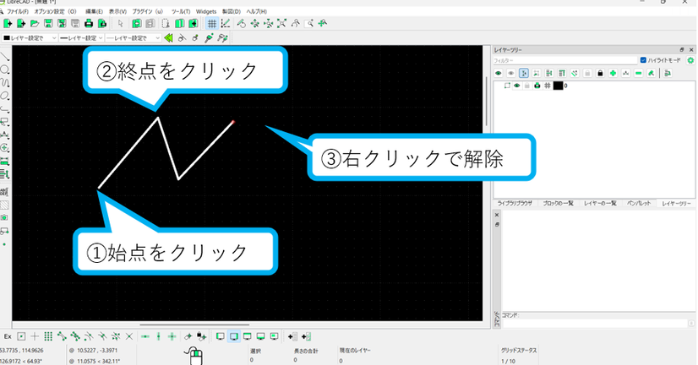Open the ファイル(F) menu

(18, 12)
